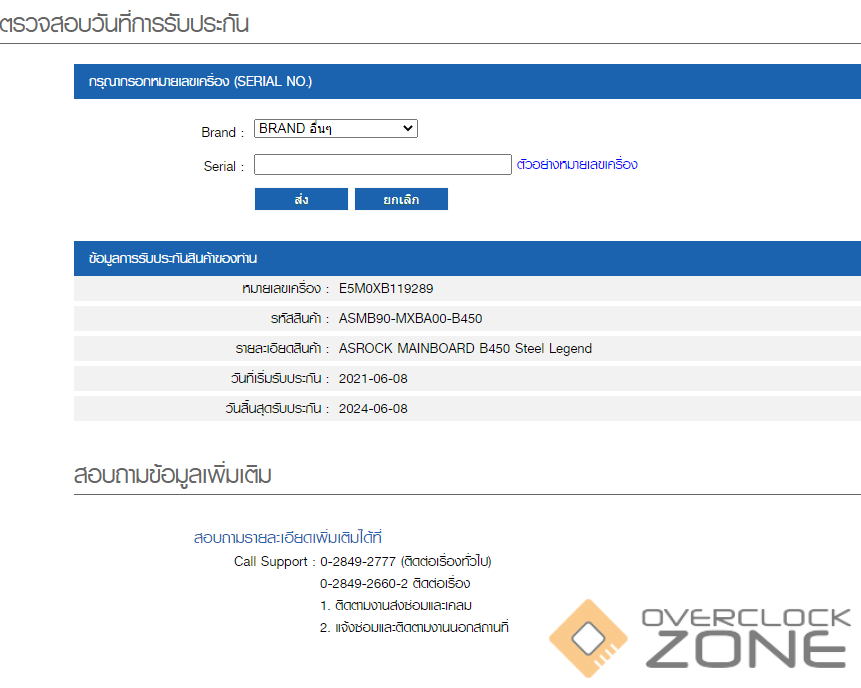Click the วันสิ้นสุดรับประกัน label
861x688 pixels.
[273, 409]
